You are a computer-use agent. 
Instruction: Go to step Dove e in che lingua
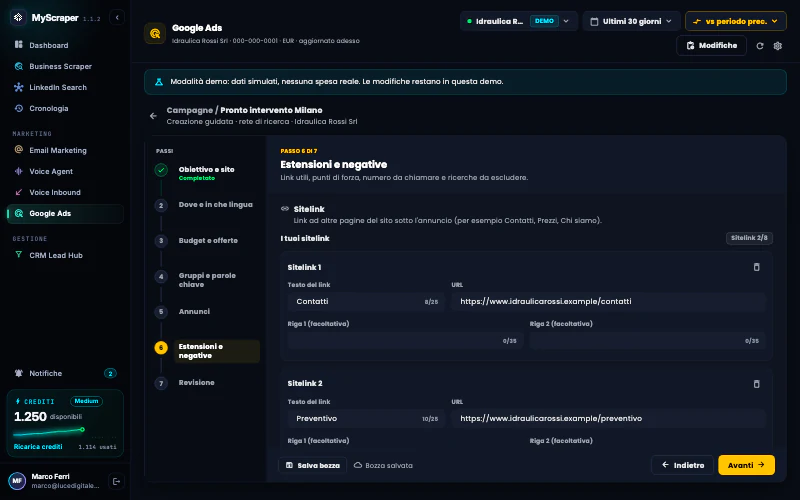point(206,205)
